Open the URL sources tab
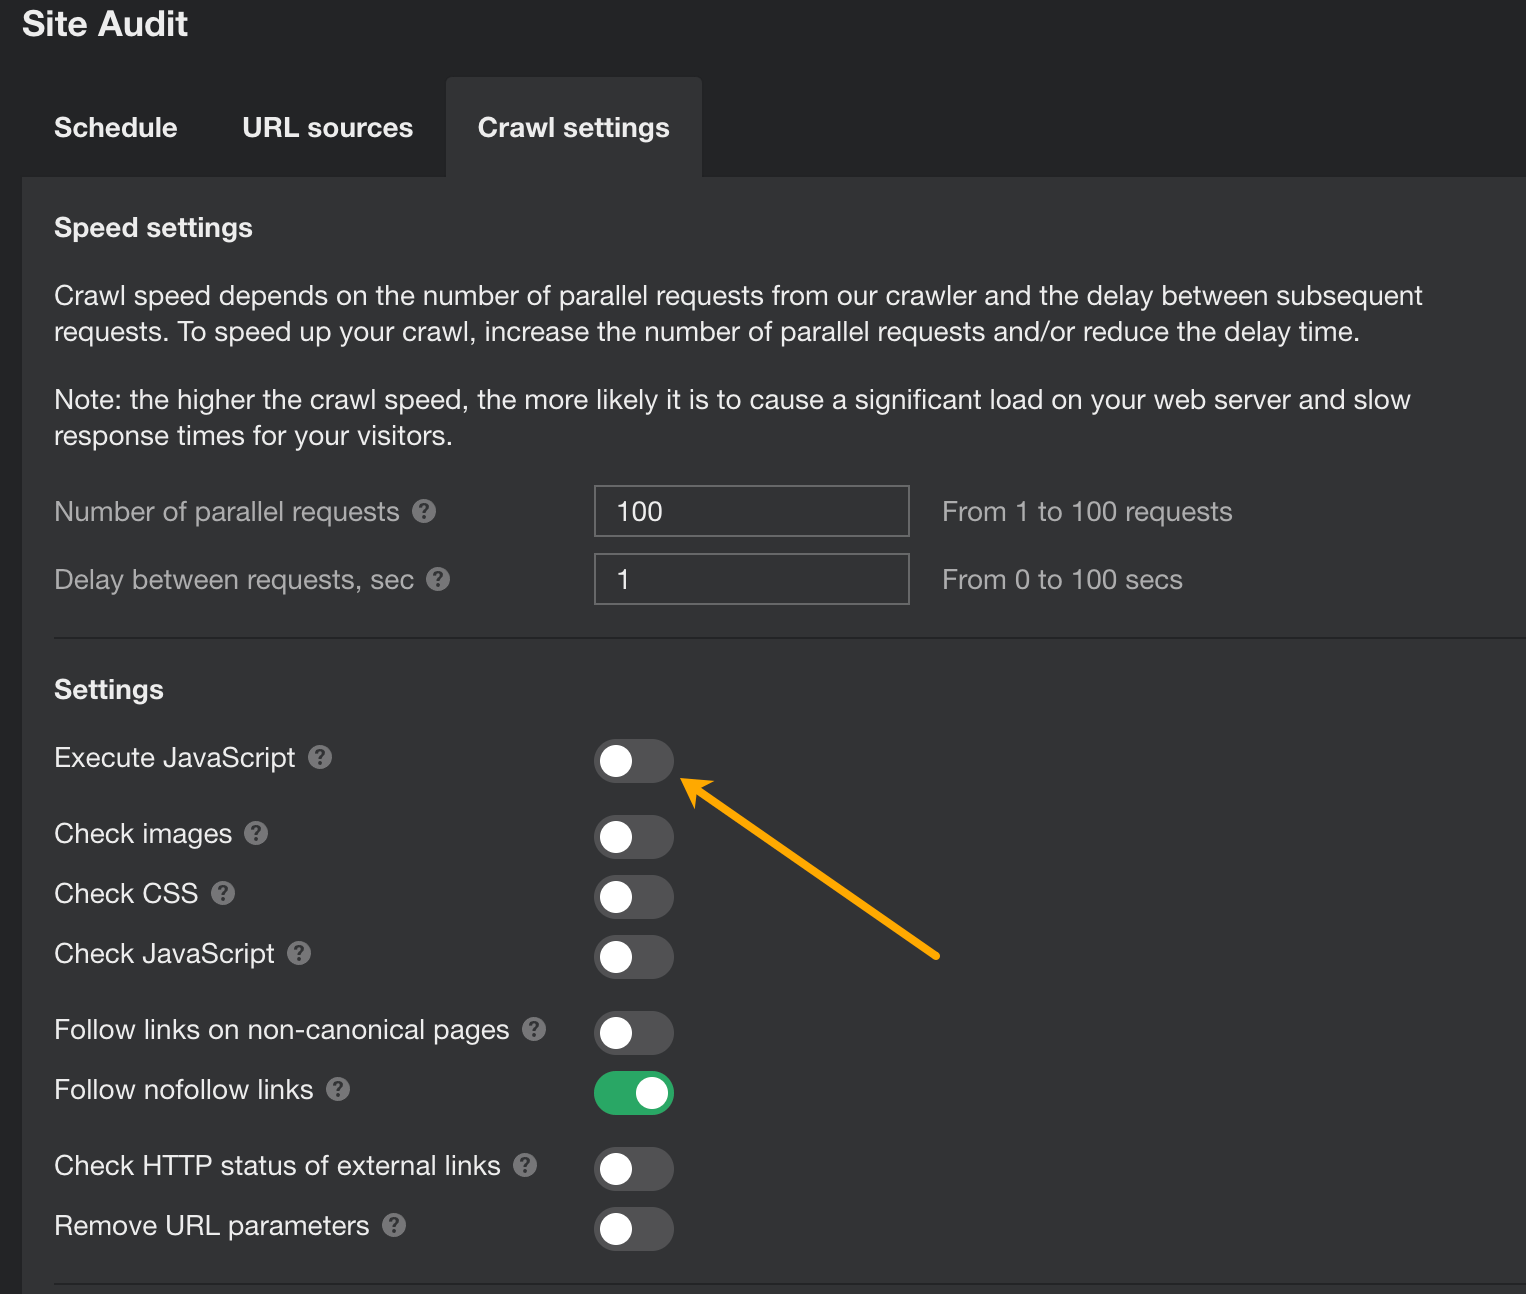Viewport: 1526px width, 1294px height. click(327, 127)
